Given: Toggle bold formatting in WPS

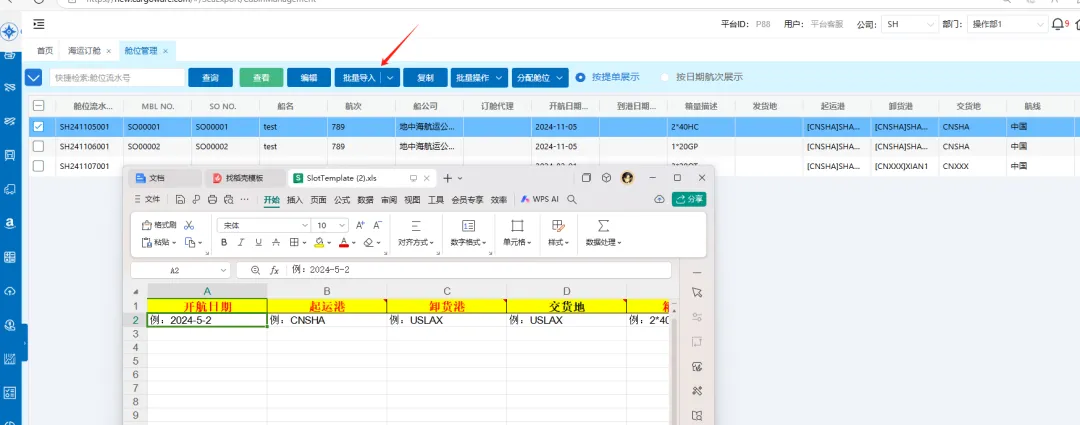Looking at the screenshot, I should (224, 242).
